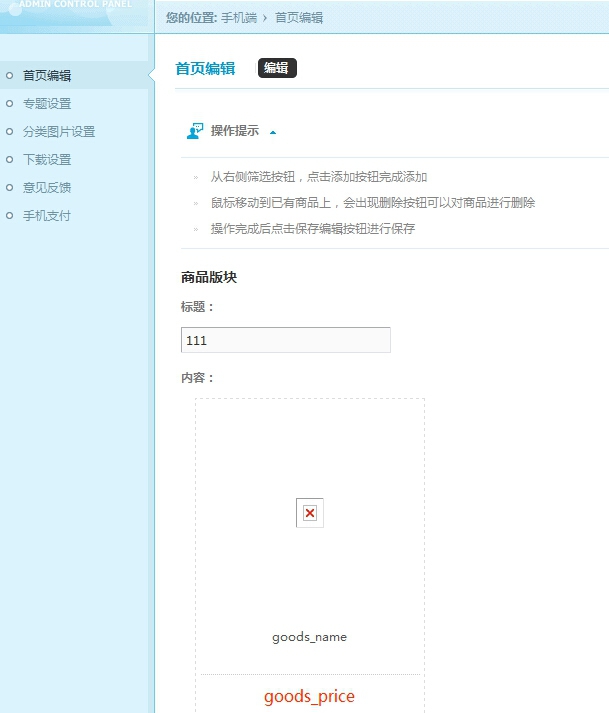
Task: Click the 编辑 tab button
Action: coord(277,68)
